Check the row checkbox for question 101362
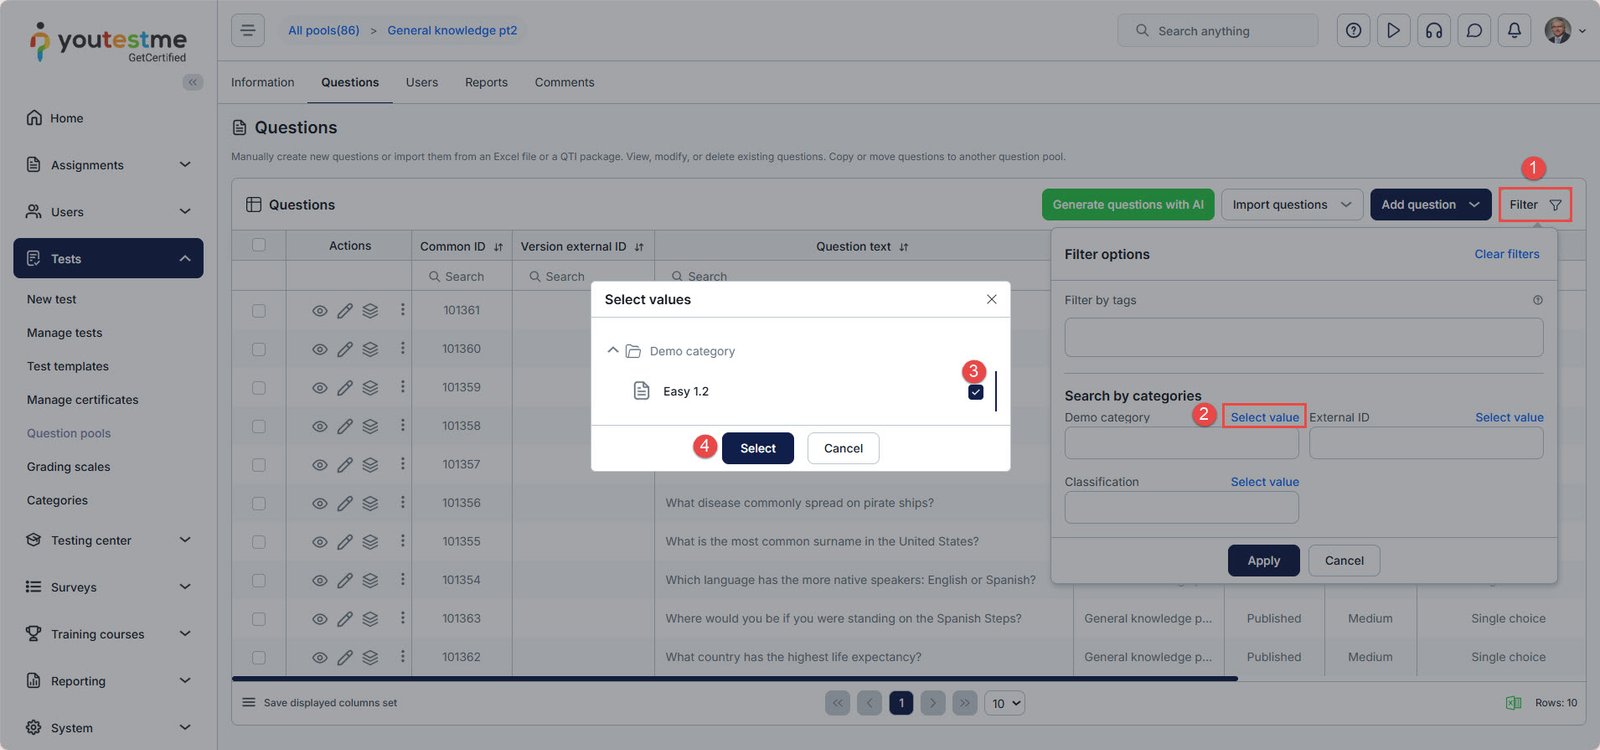 pyautogui.click(x=259, y=657)
